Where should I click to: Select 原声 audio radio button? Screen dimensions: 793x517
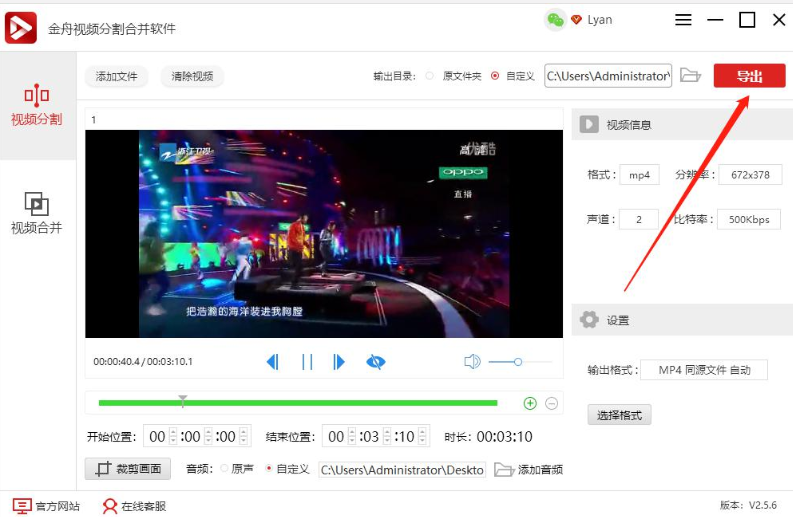coord(224,469)
